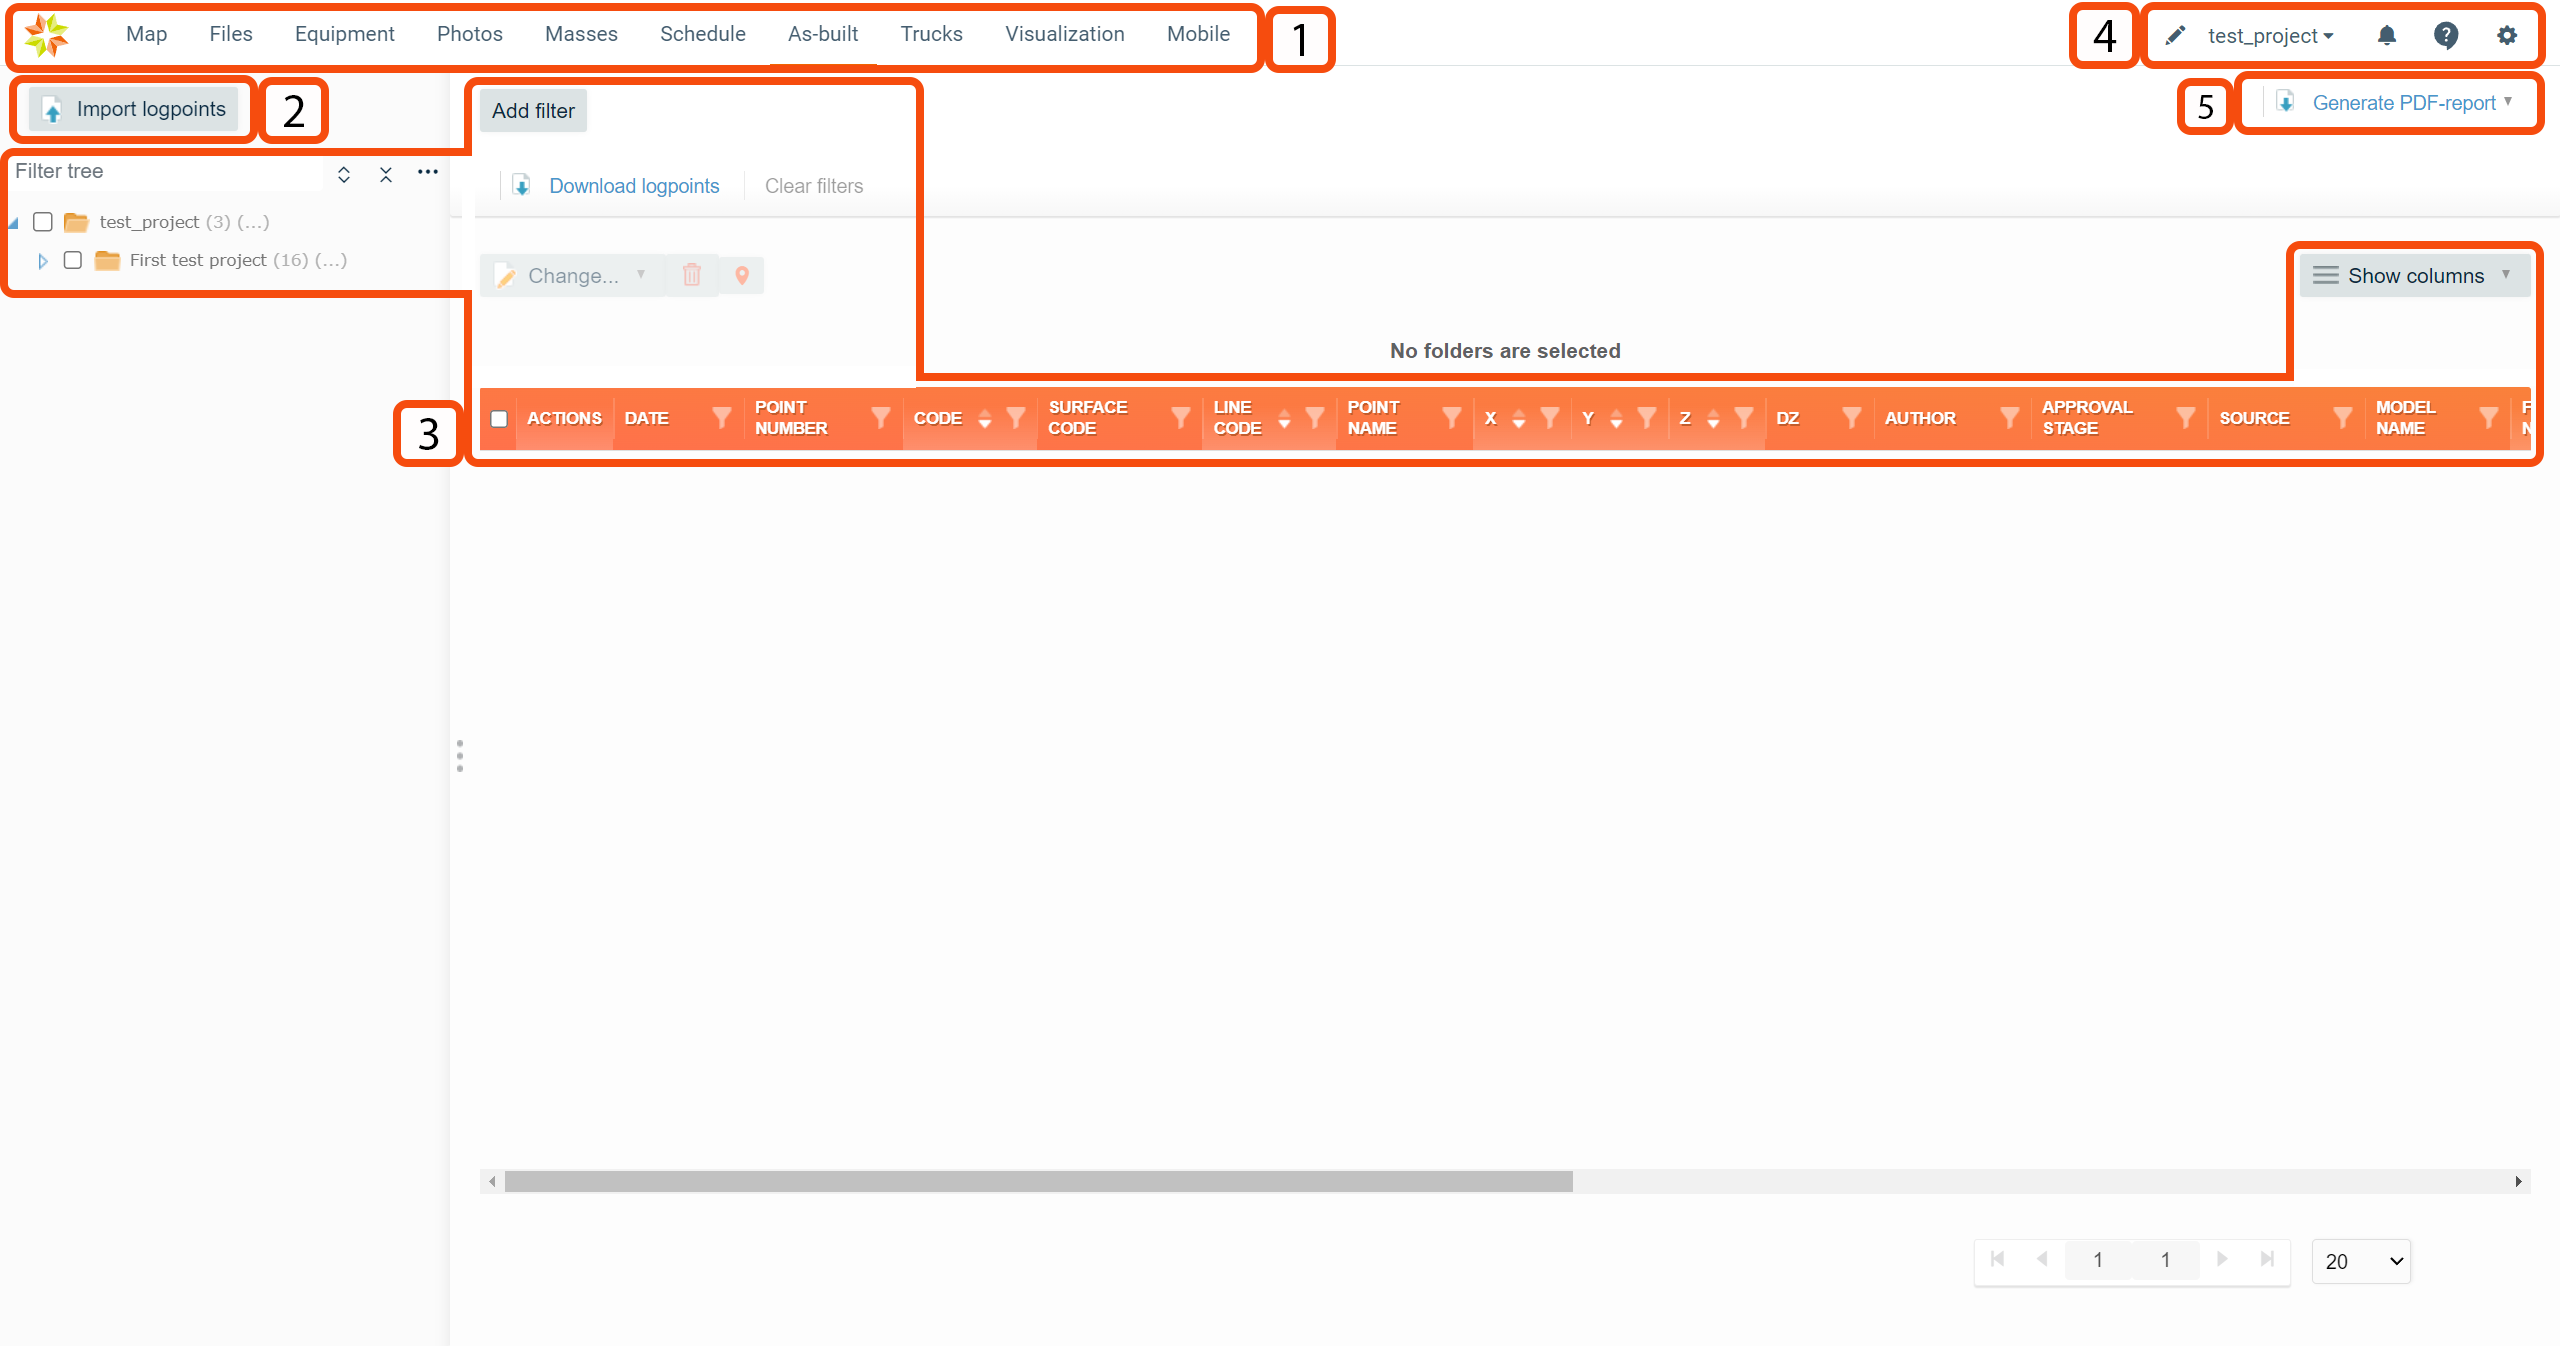Viewport: 2560px width, 1346px height.
Task: Open the filter tree more options icon
Action: tap(428, 172)
